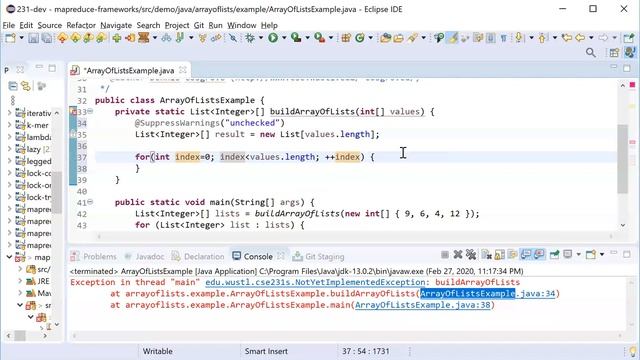Run the program with green play icon

click(x=273, y=38)
